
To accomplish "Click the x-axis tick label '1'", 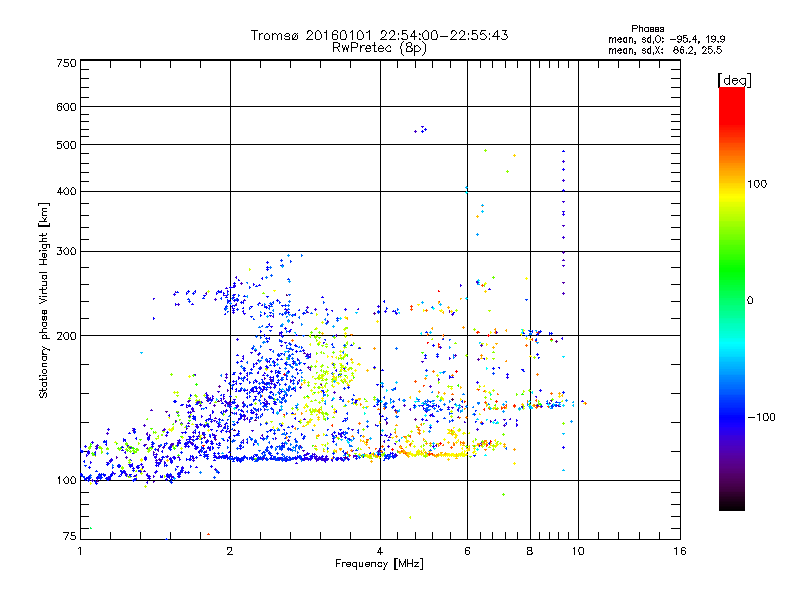I will [x=80, y=551].
